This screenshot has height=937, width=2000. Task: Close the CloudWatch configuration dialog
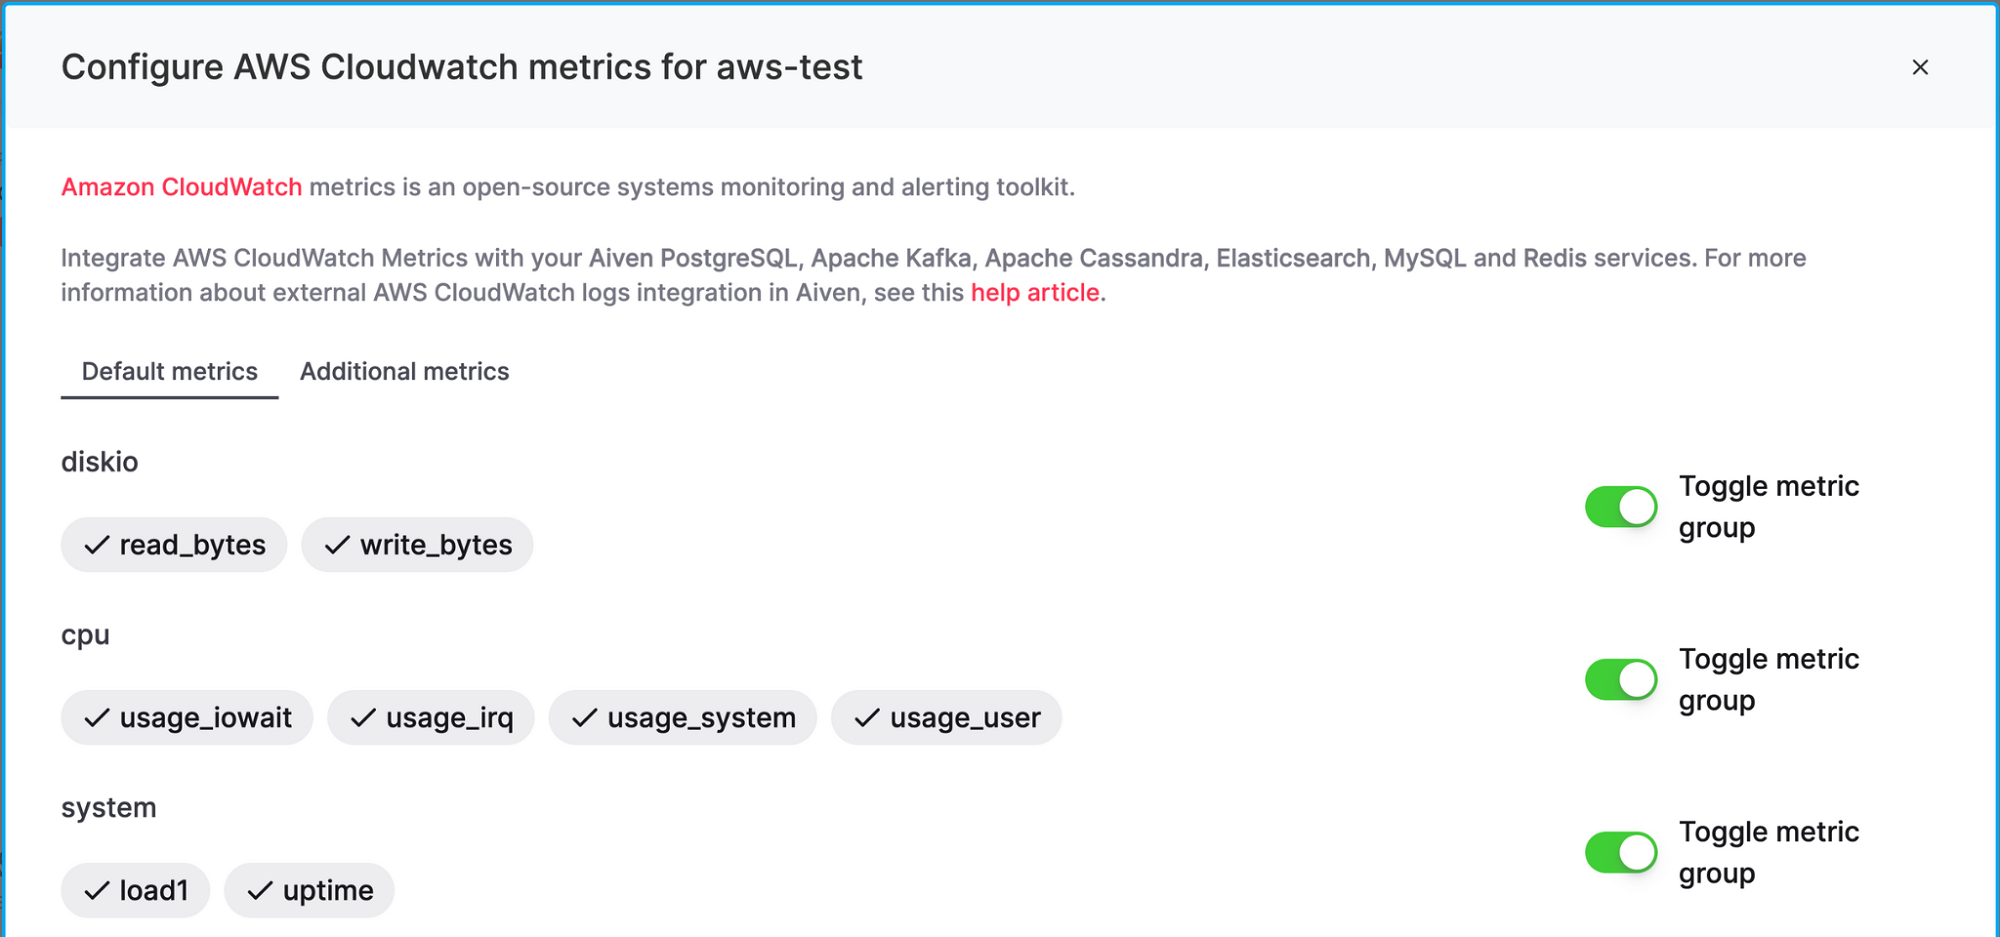click(1921, 67)
